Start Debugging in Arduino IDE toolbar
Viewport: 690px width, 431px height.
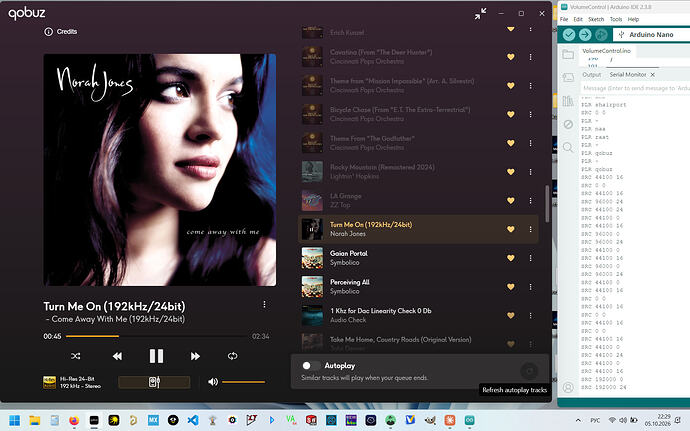(601, 34)
